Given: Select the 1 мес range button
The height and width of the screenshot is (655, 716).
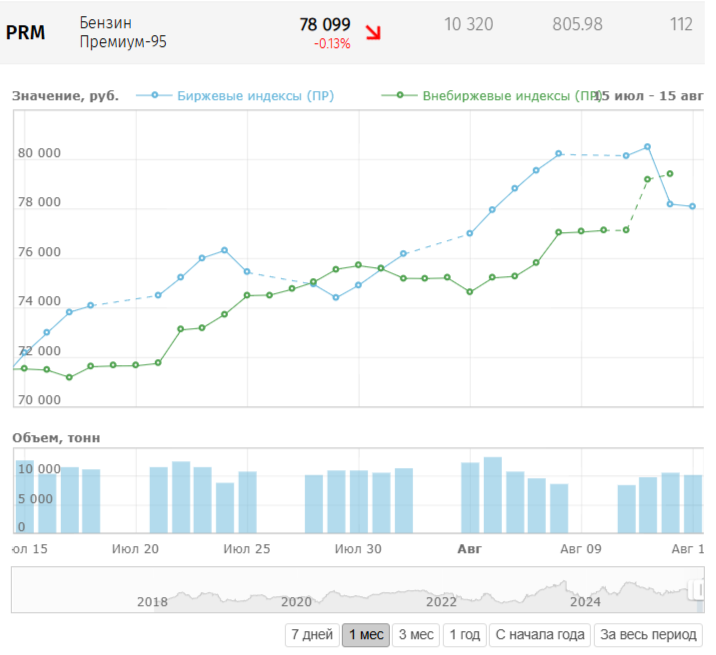Looking at the screenshot, I should [x=366, y=635].
